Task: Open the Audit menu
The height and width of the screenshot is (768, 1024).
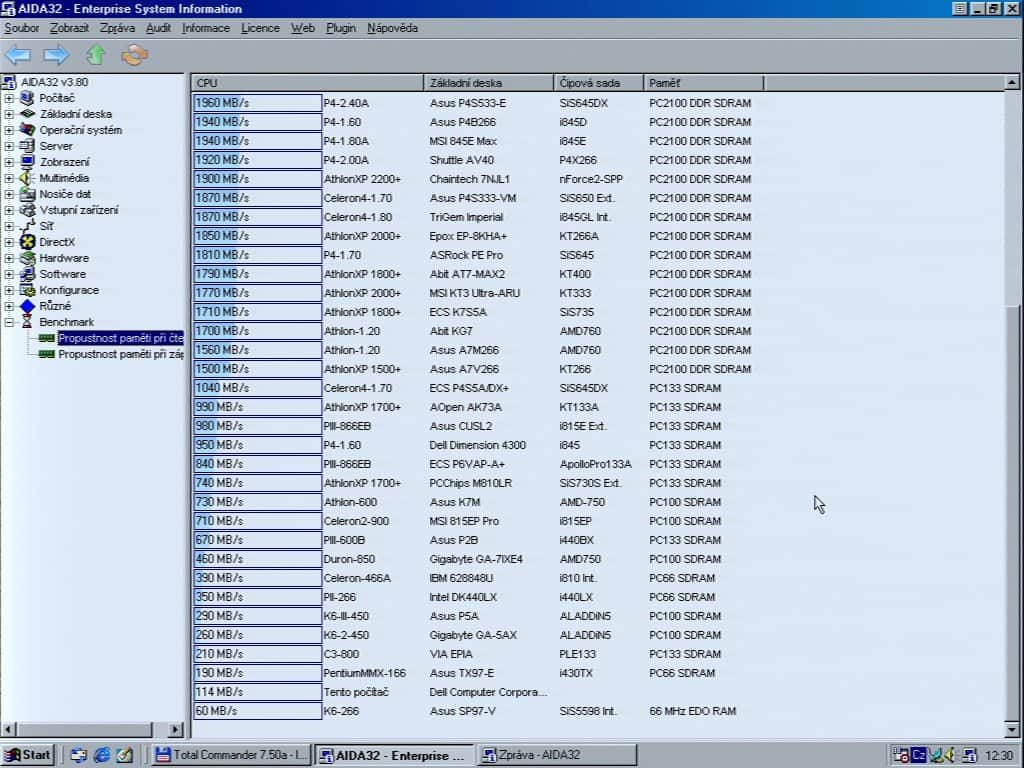Action: click(x=158, y=28)
